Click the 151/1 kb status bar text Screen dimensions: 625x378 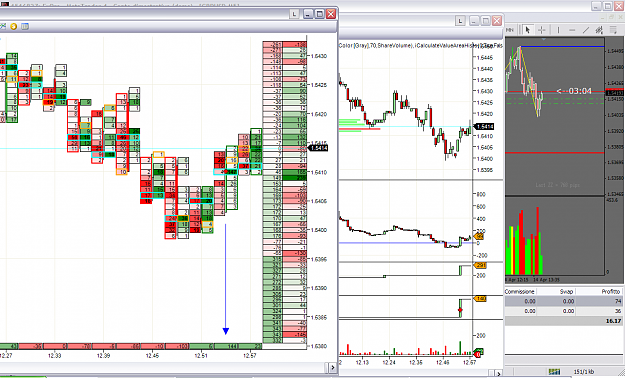[x=584, y=372]
